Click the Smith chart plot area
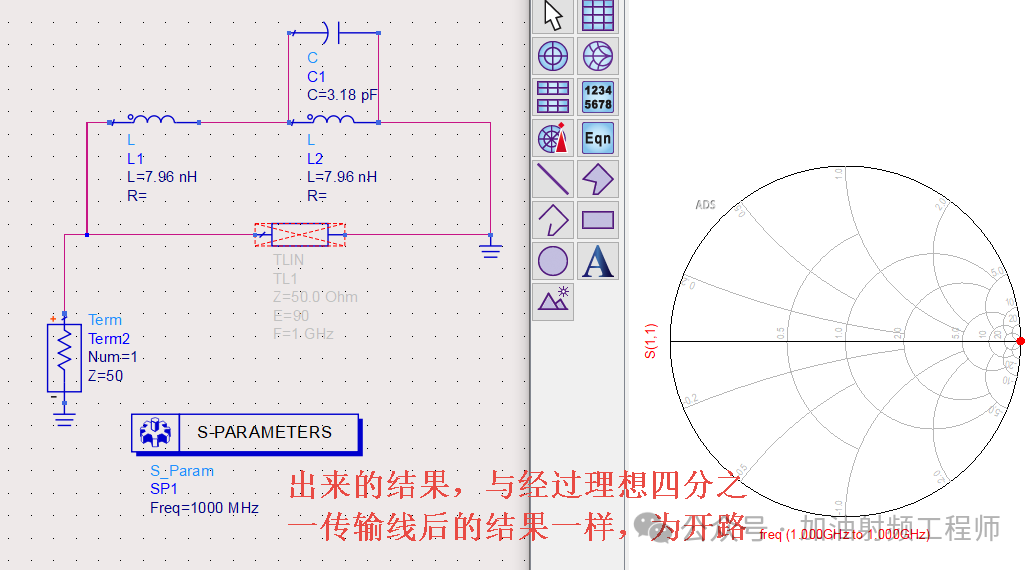1033x570 pixels. tap(845, 341)
